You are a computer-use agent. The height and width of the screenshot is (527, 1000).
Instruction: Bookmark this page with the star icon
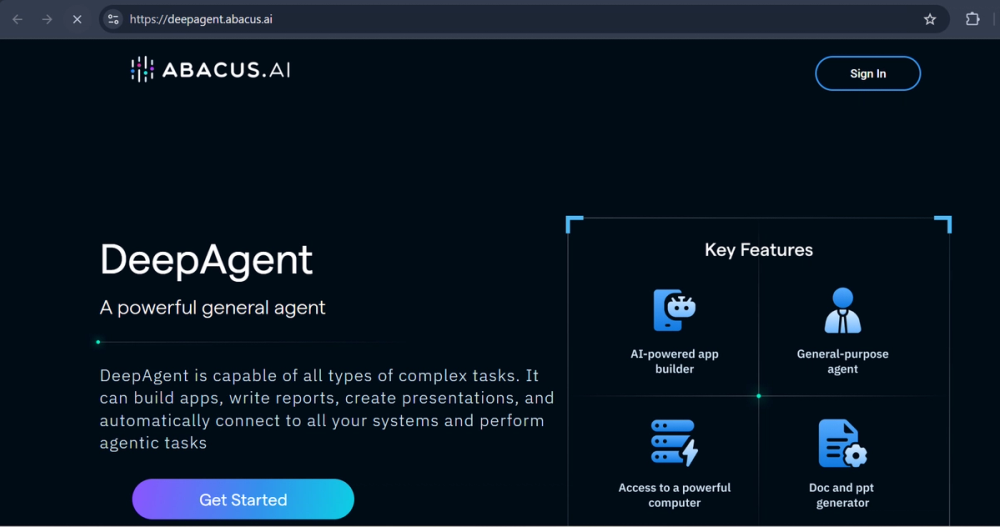(930, 19)
